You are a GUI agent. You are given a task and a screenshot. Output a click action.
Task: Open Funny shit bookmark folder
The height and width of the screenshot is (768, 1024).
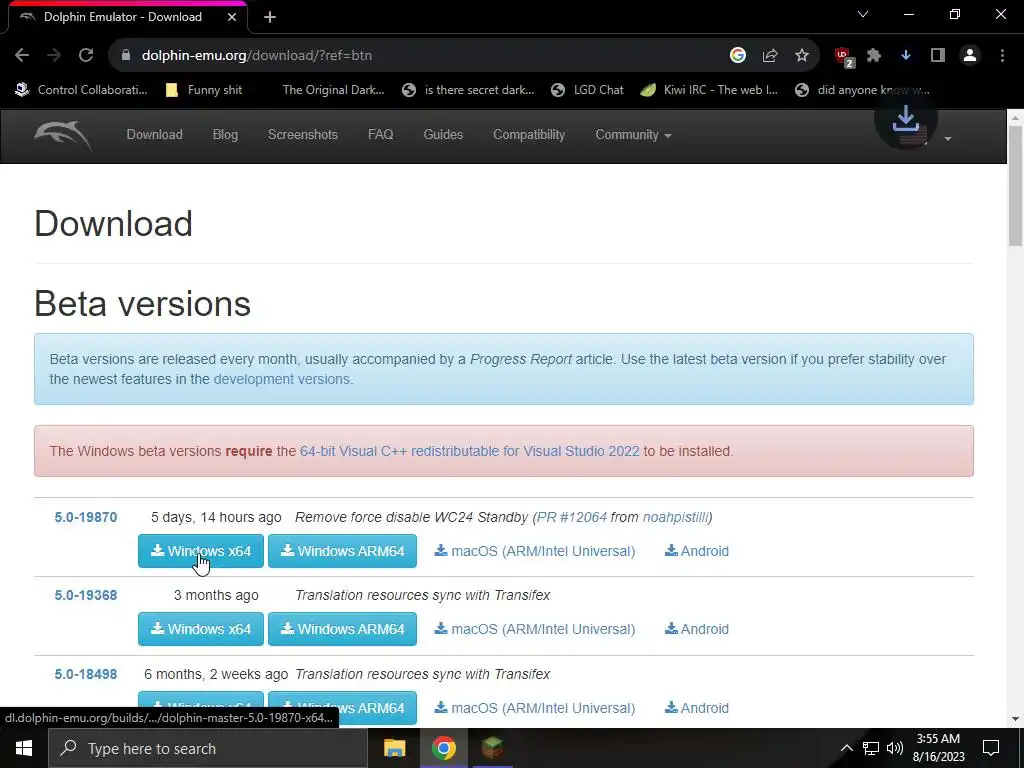pos(205,90)
